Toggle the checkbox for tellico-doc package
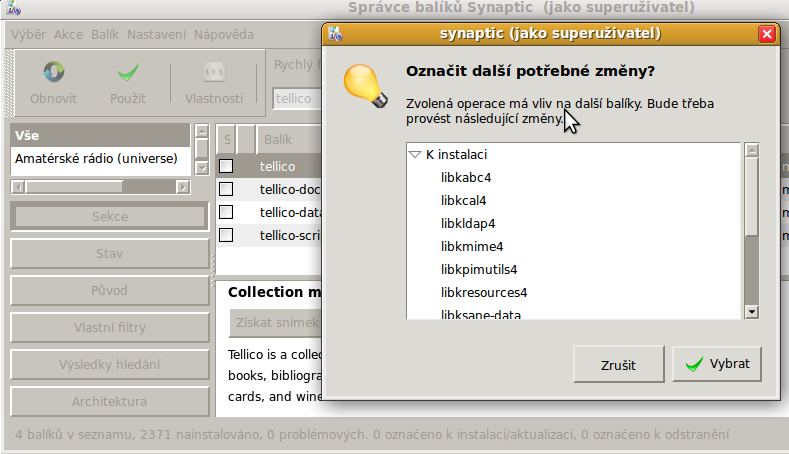This screenshot has width=789, height=454. 226,189
